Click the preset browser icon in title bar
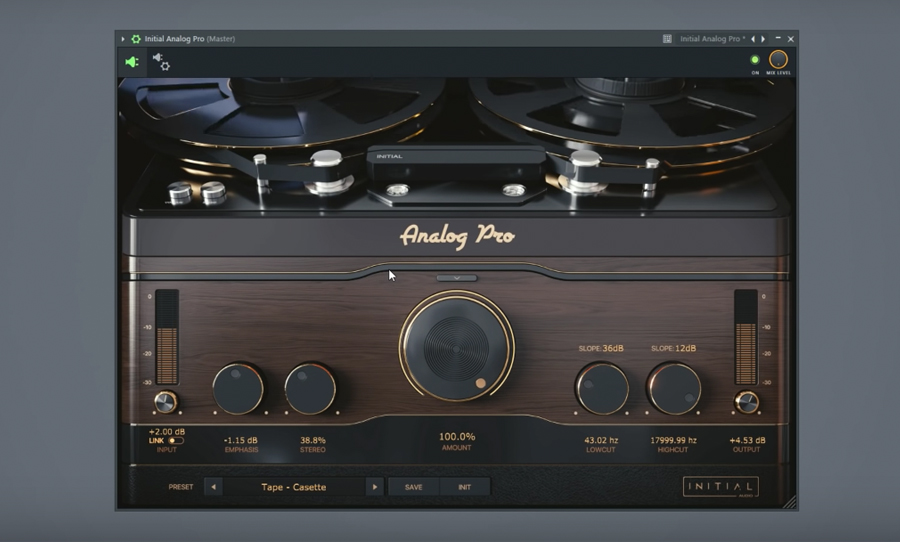Viewport: 900px width, 542px height. 667,39
